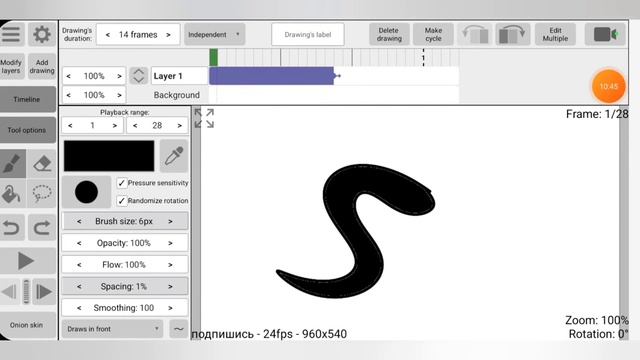The height and width of the screenshot is (360, 640).
Task: Swap layer order with up-down arrows icon
Action: click(x=138, y=76)
